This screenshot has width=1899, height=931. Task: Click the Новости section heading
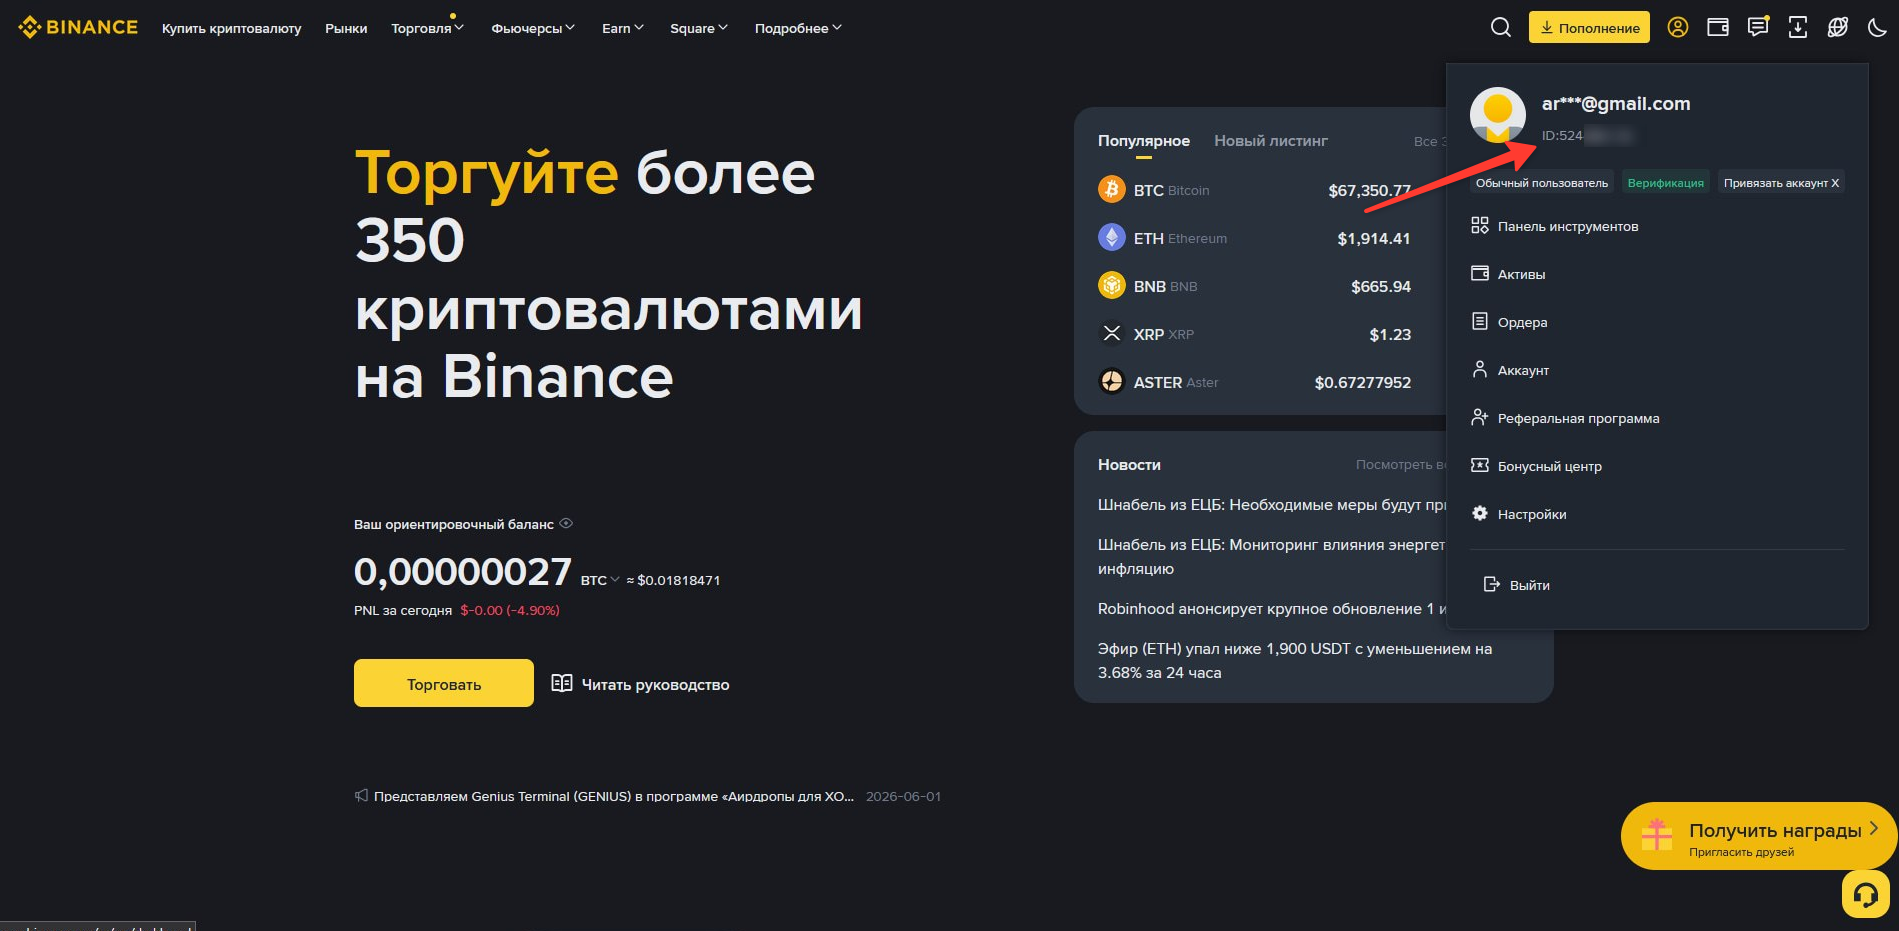[x=1129, y=464]
